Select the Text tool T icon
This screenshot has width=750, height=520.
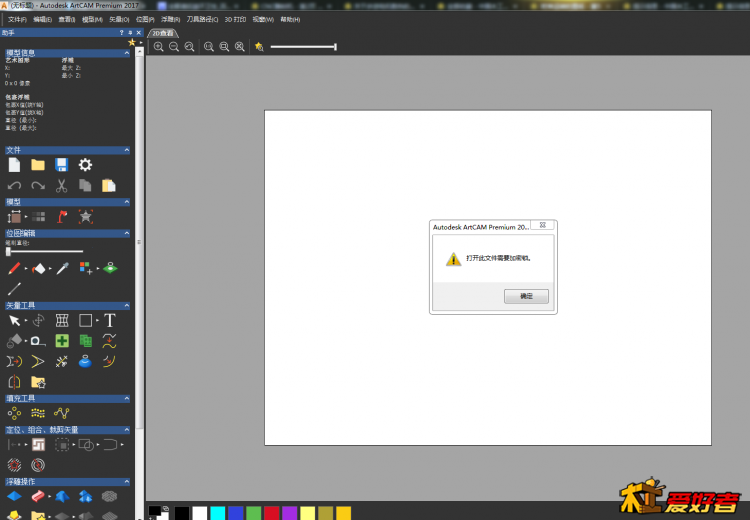(x=110, y=320)
